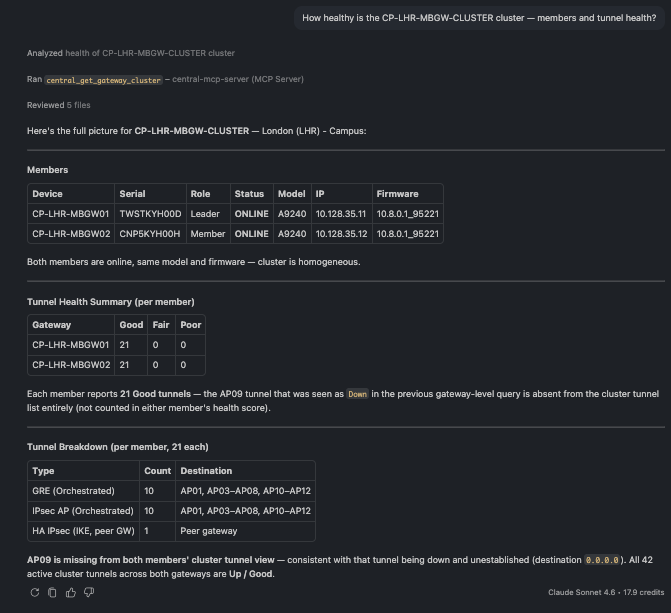Image resolution: width=671 pixels, height=613 pixels.
Task: Select the user question message bubble
Action: coord(479,18)
